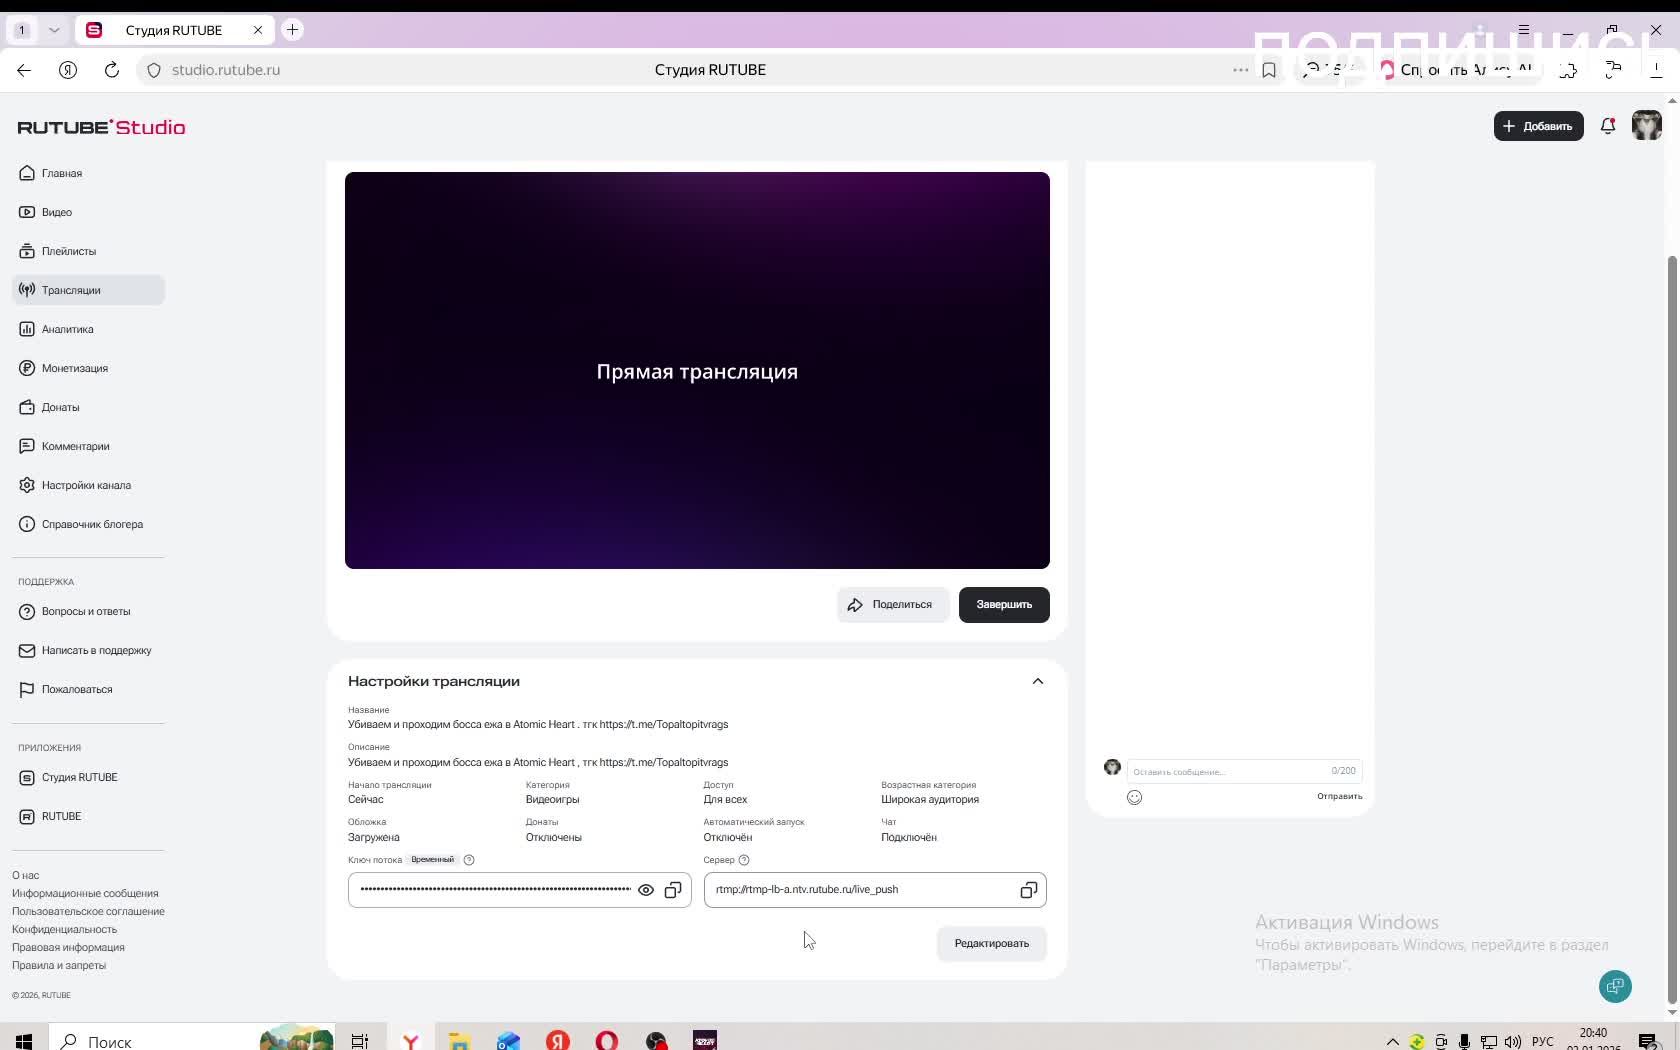Click the tab counter button
The height and width of the screenshot is (1050, 1680).
[x=21, y=30]
